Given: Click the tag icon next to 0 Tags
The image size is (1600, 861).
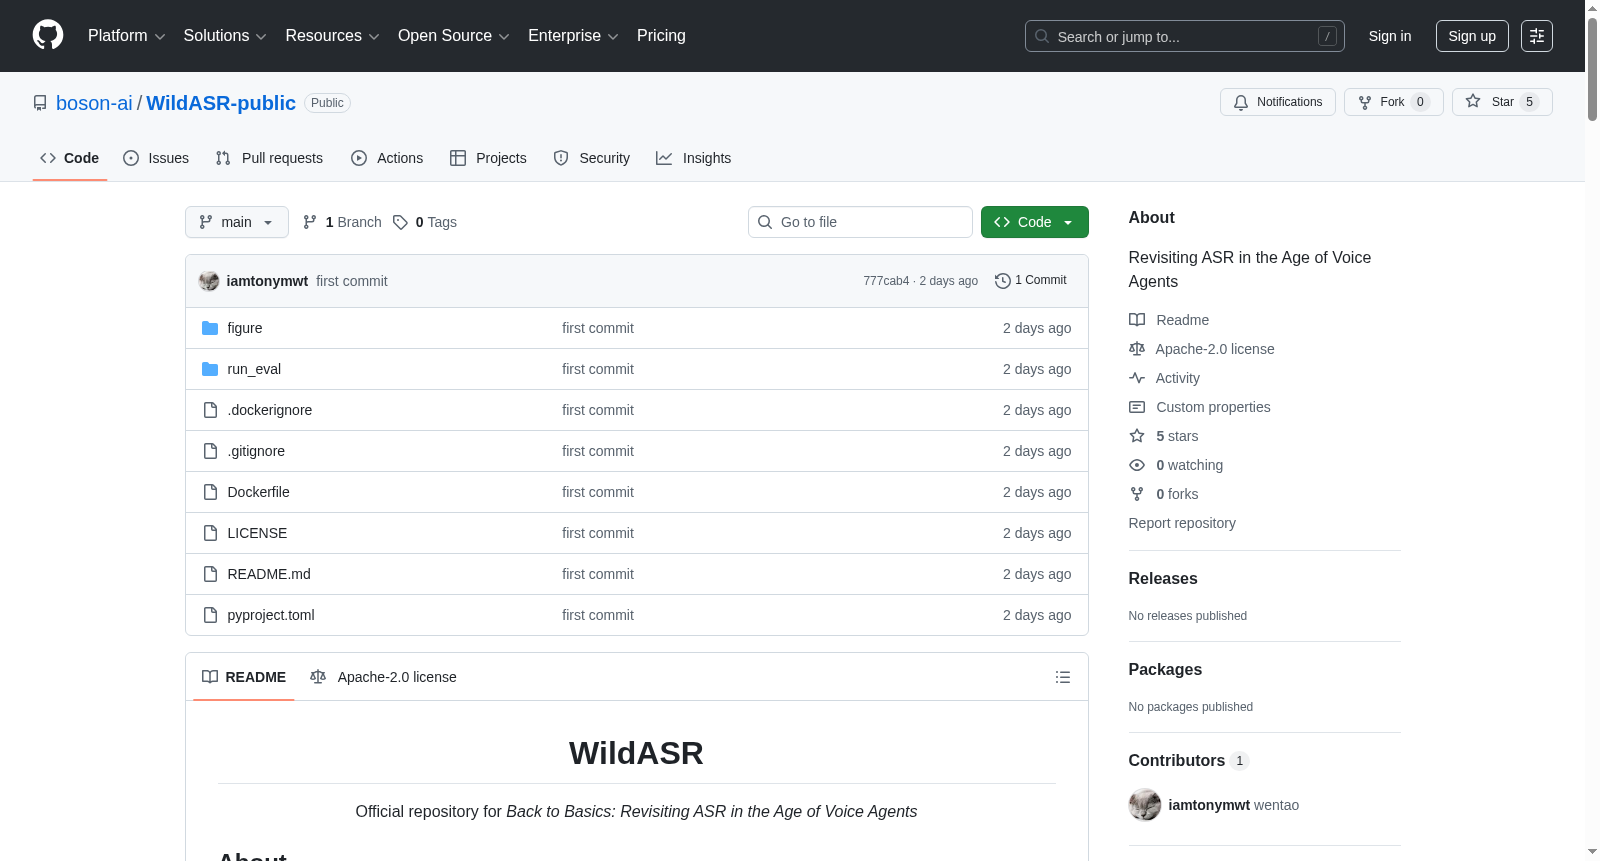Looking at the screenshot, I should pos(400,222).
